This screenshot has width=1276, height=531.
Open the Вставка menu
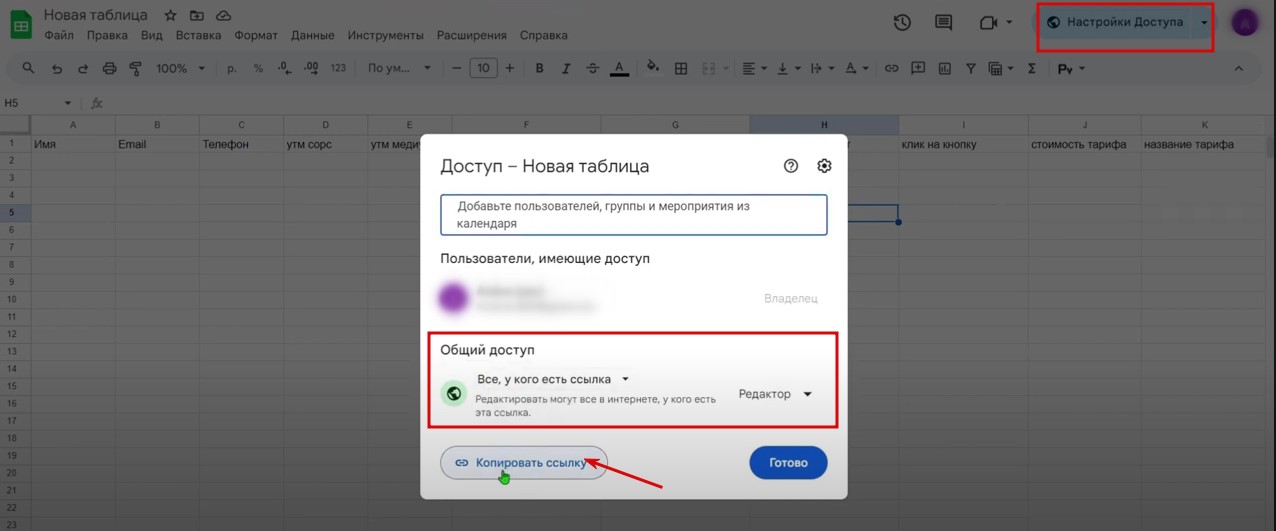click(x=198, y=35)
